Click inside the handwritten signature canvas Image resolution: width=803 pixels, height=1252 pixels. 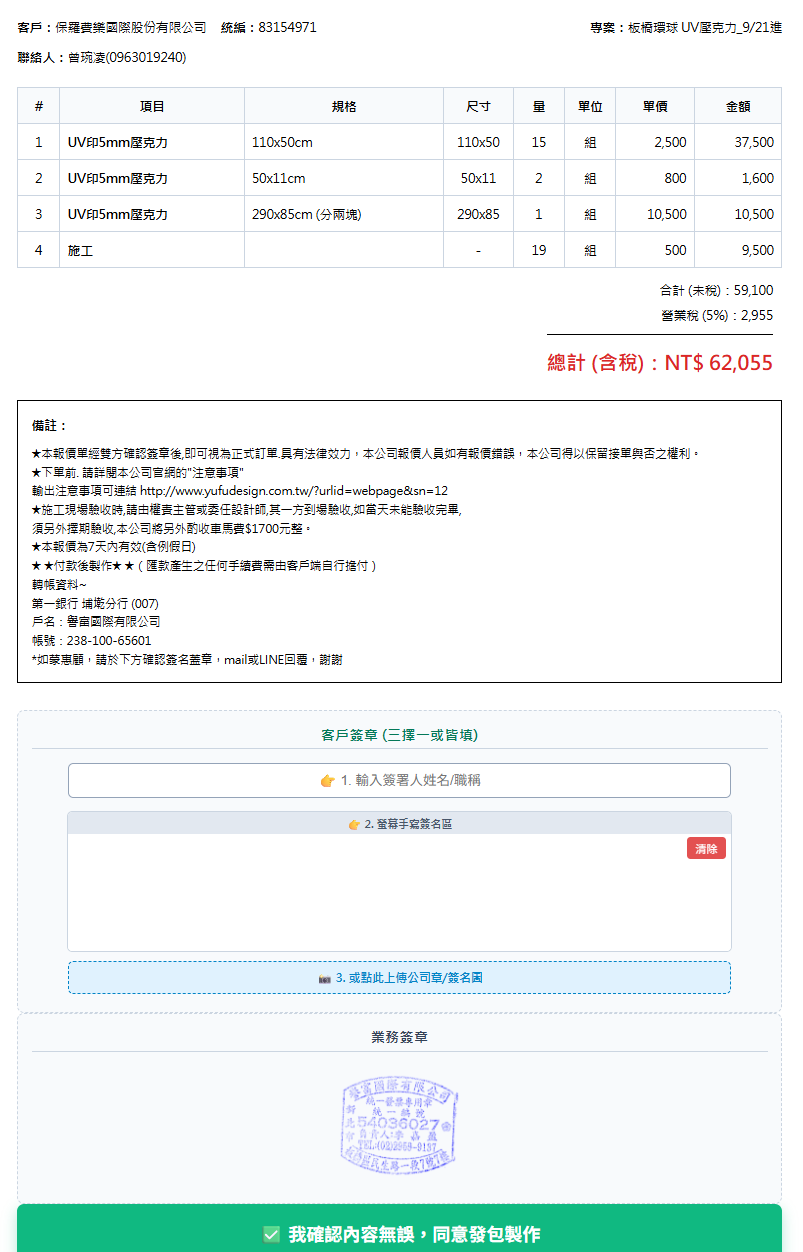coord(399,892)
